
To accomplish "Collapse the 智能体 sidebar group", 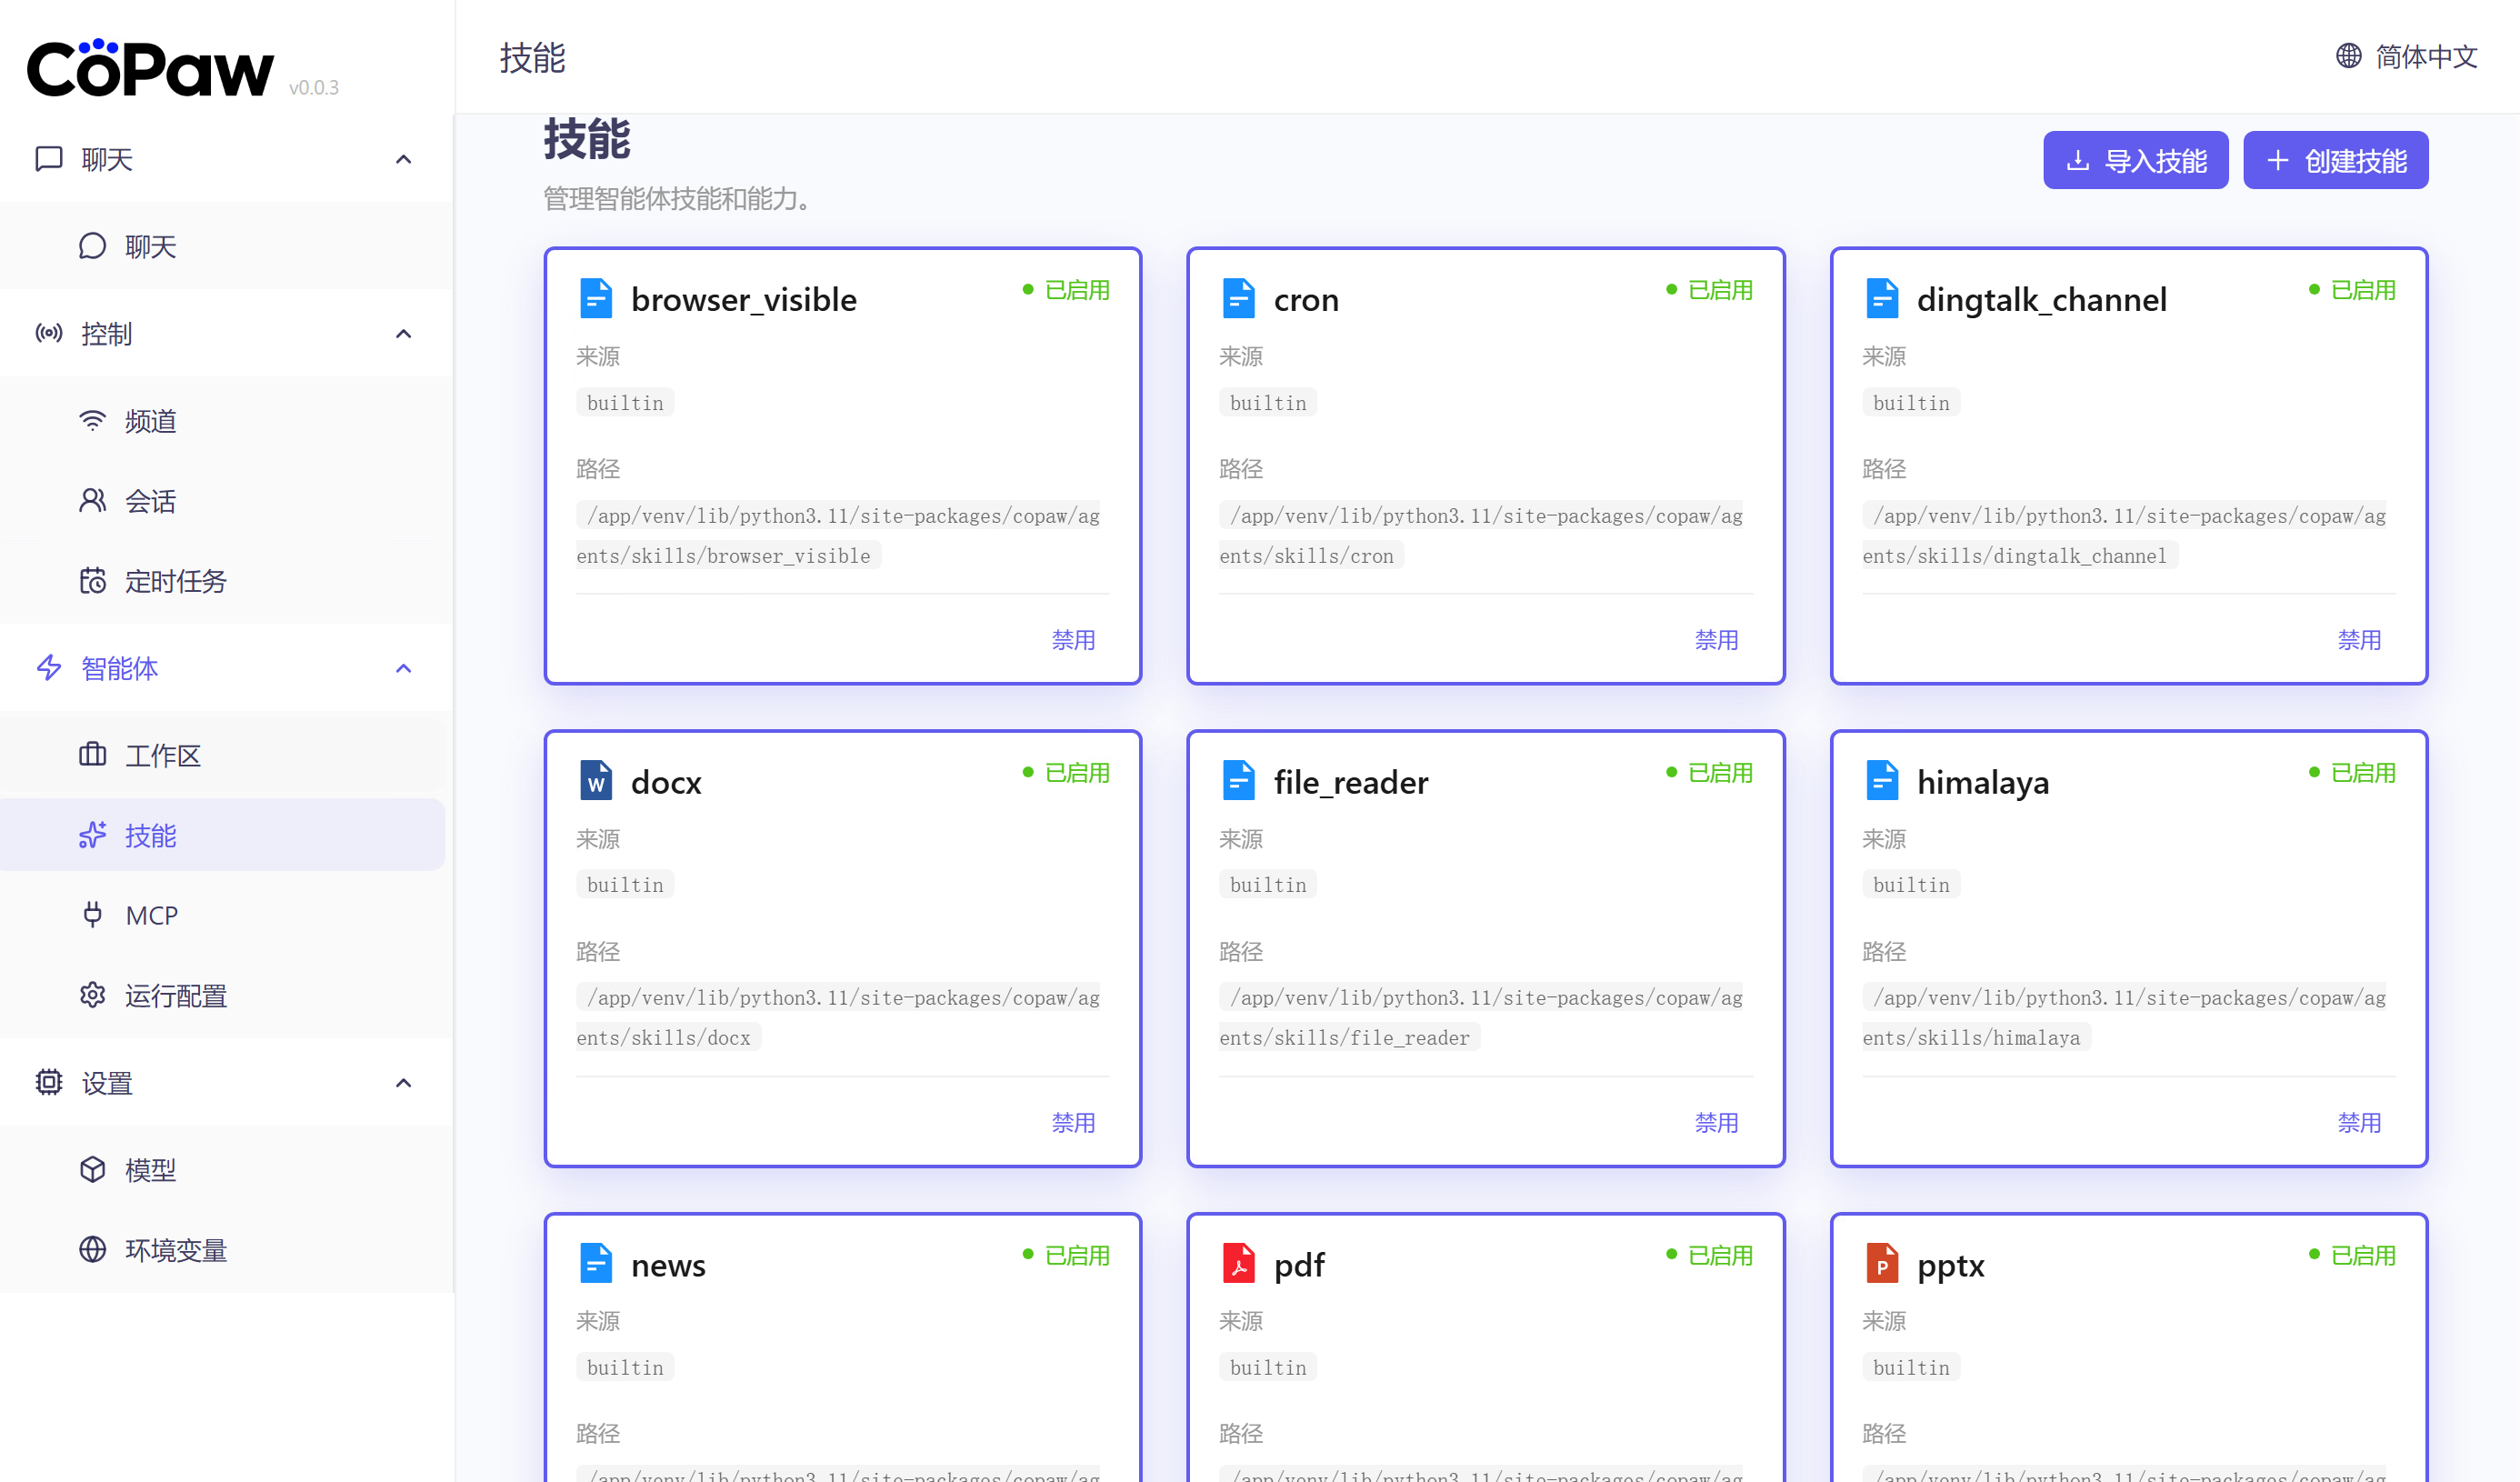I will 403,667.
